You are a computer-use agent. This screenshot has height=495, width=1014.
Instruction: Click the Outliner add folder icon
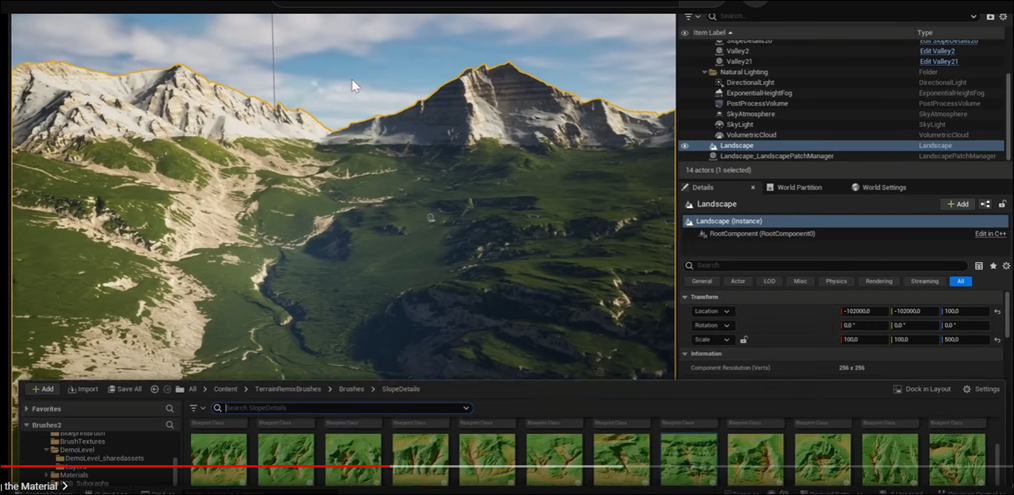tap(990, 17)
